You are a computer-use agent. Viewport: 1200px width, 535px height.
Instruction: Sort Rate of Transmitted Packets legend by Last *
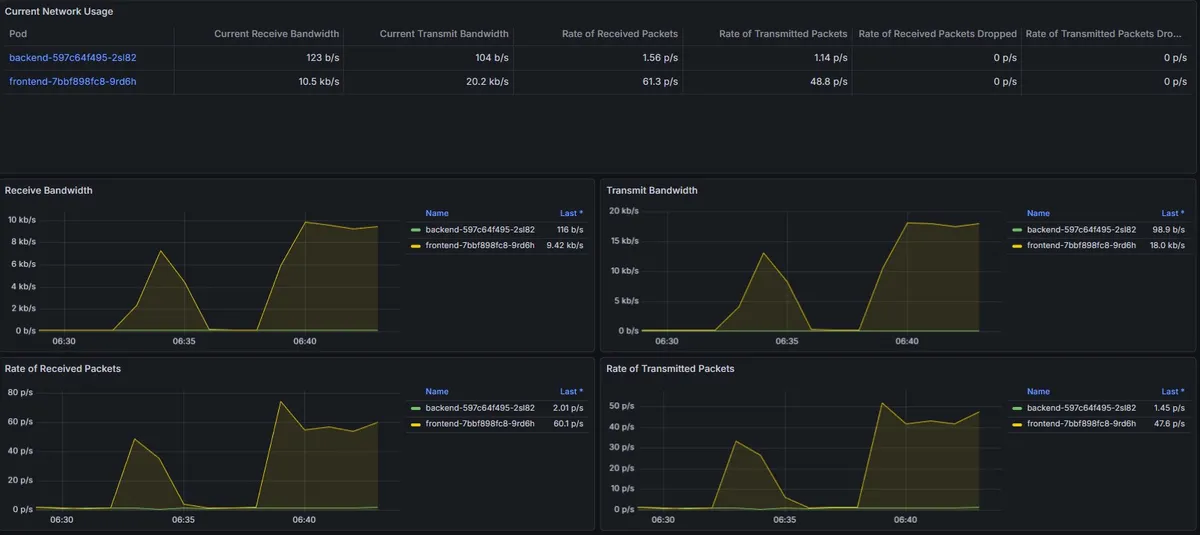[x=1172, y=392]
